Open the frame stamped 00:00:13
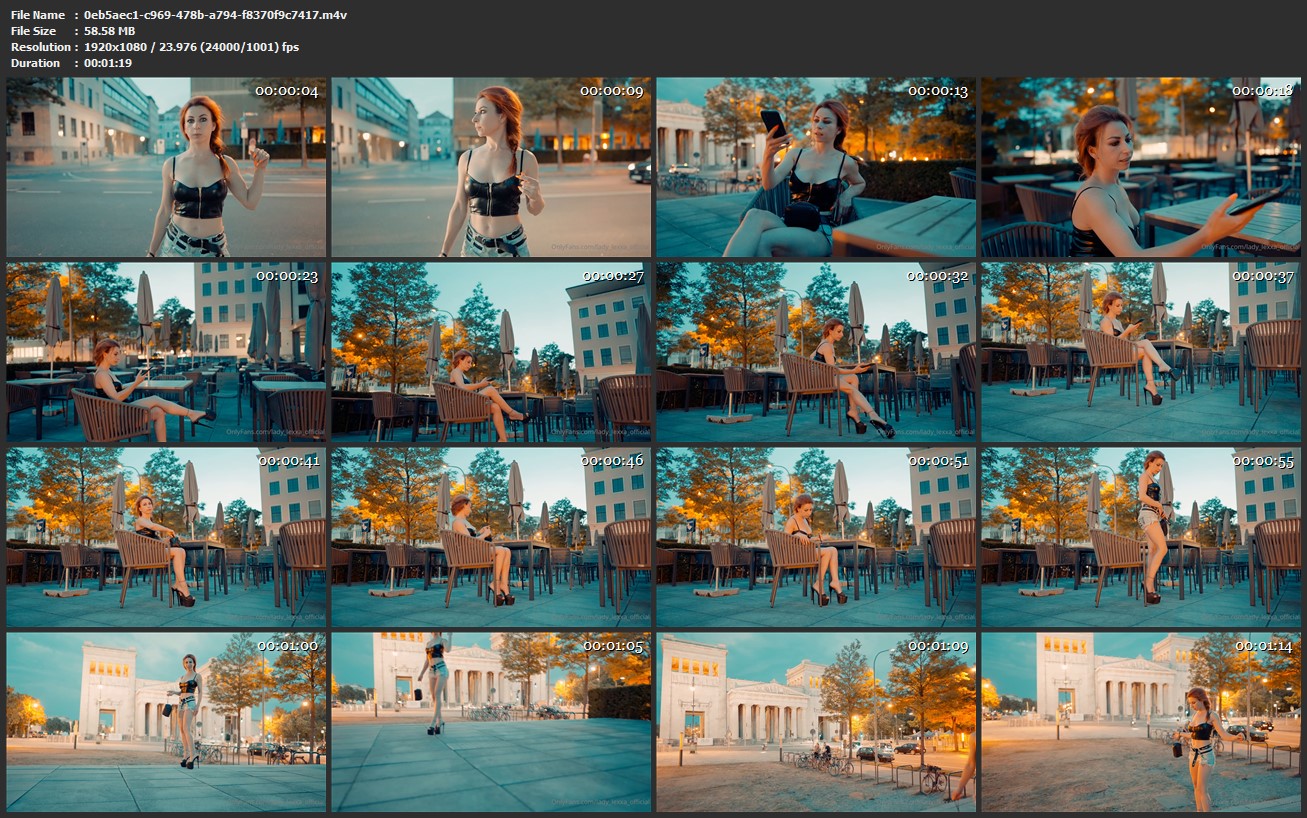 (816, 167)
